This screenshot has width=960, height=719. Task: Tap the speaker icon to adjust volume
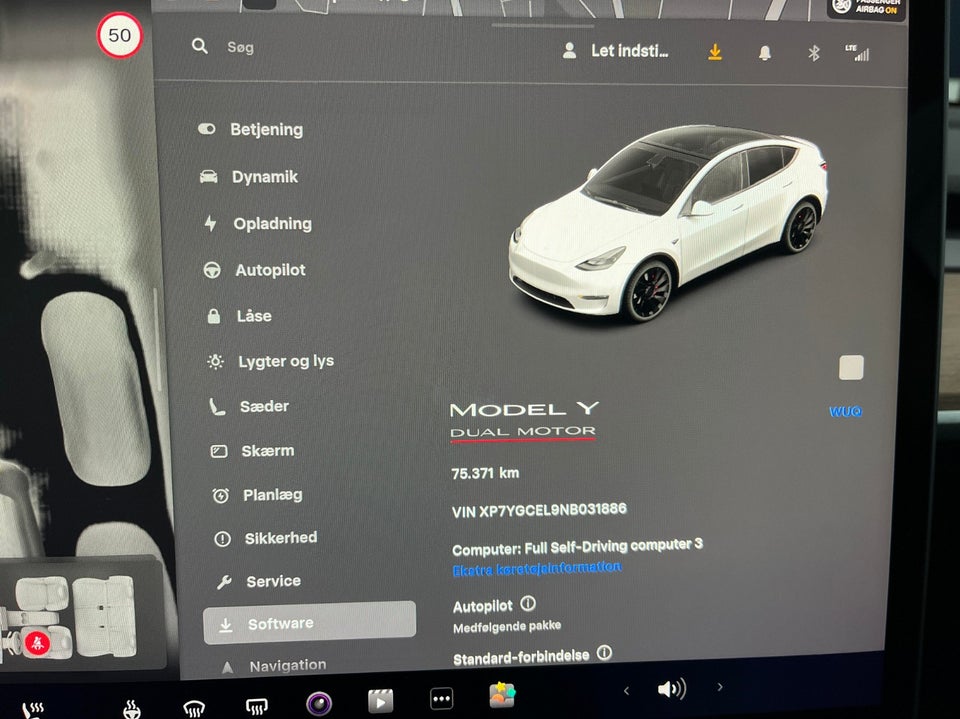point(672,689)
